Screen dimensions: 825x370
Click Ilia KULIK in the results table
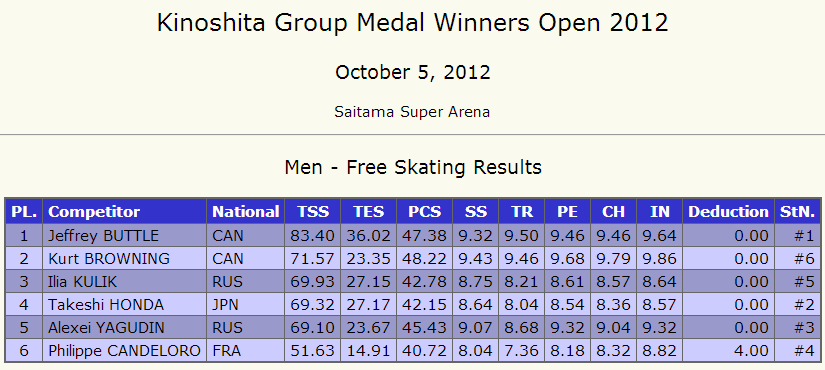83,282
